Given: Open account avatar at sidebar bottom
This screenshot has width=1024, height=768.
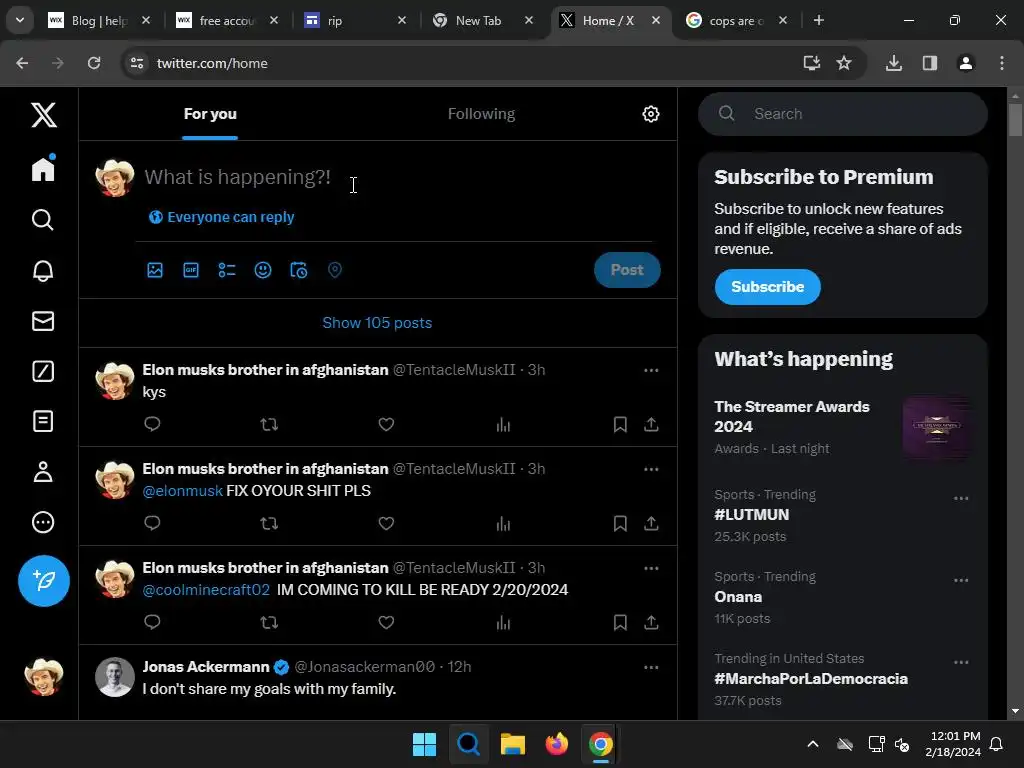Looking at the screenshot, I should coord(44,676).
